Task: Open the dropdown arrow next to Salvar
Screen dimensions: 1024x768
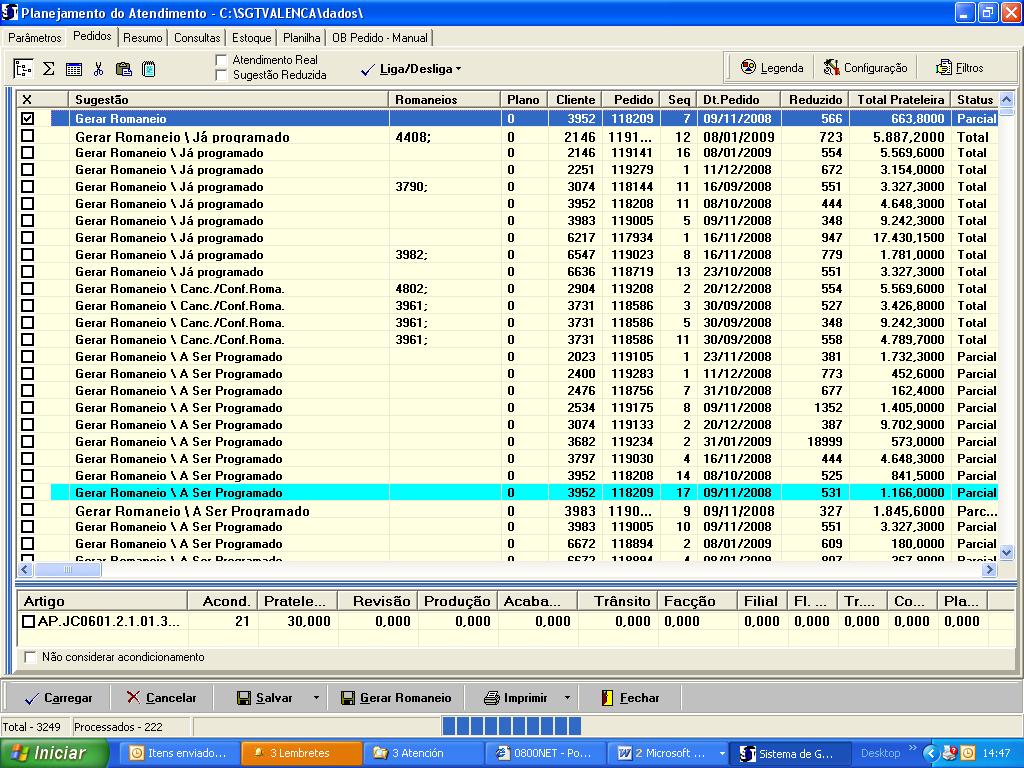Action: [x=316, y=698]
